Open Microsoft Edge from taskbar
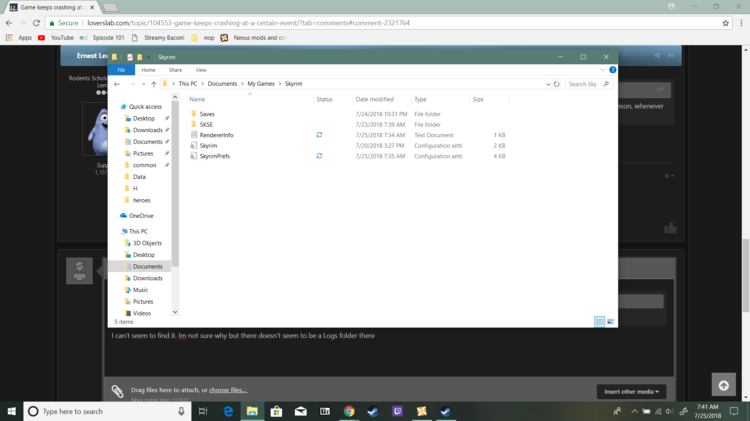Screen dimensions: 750x421 coord(228,411)
